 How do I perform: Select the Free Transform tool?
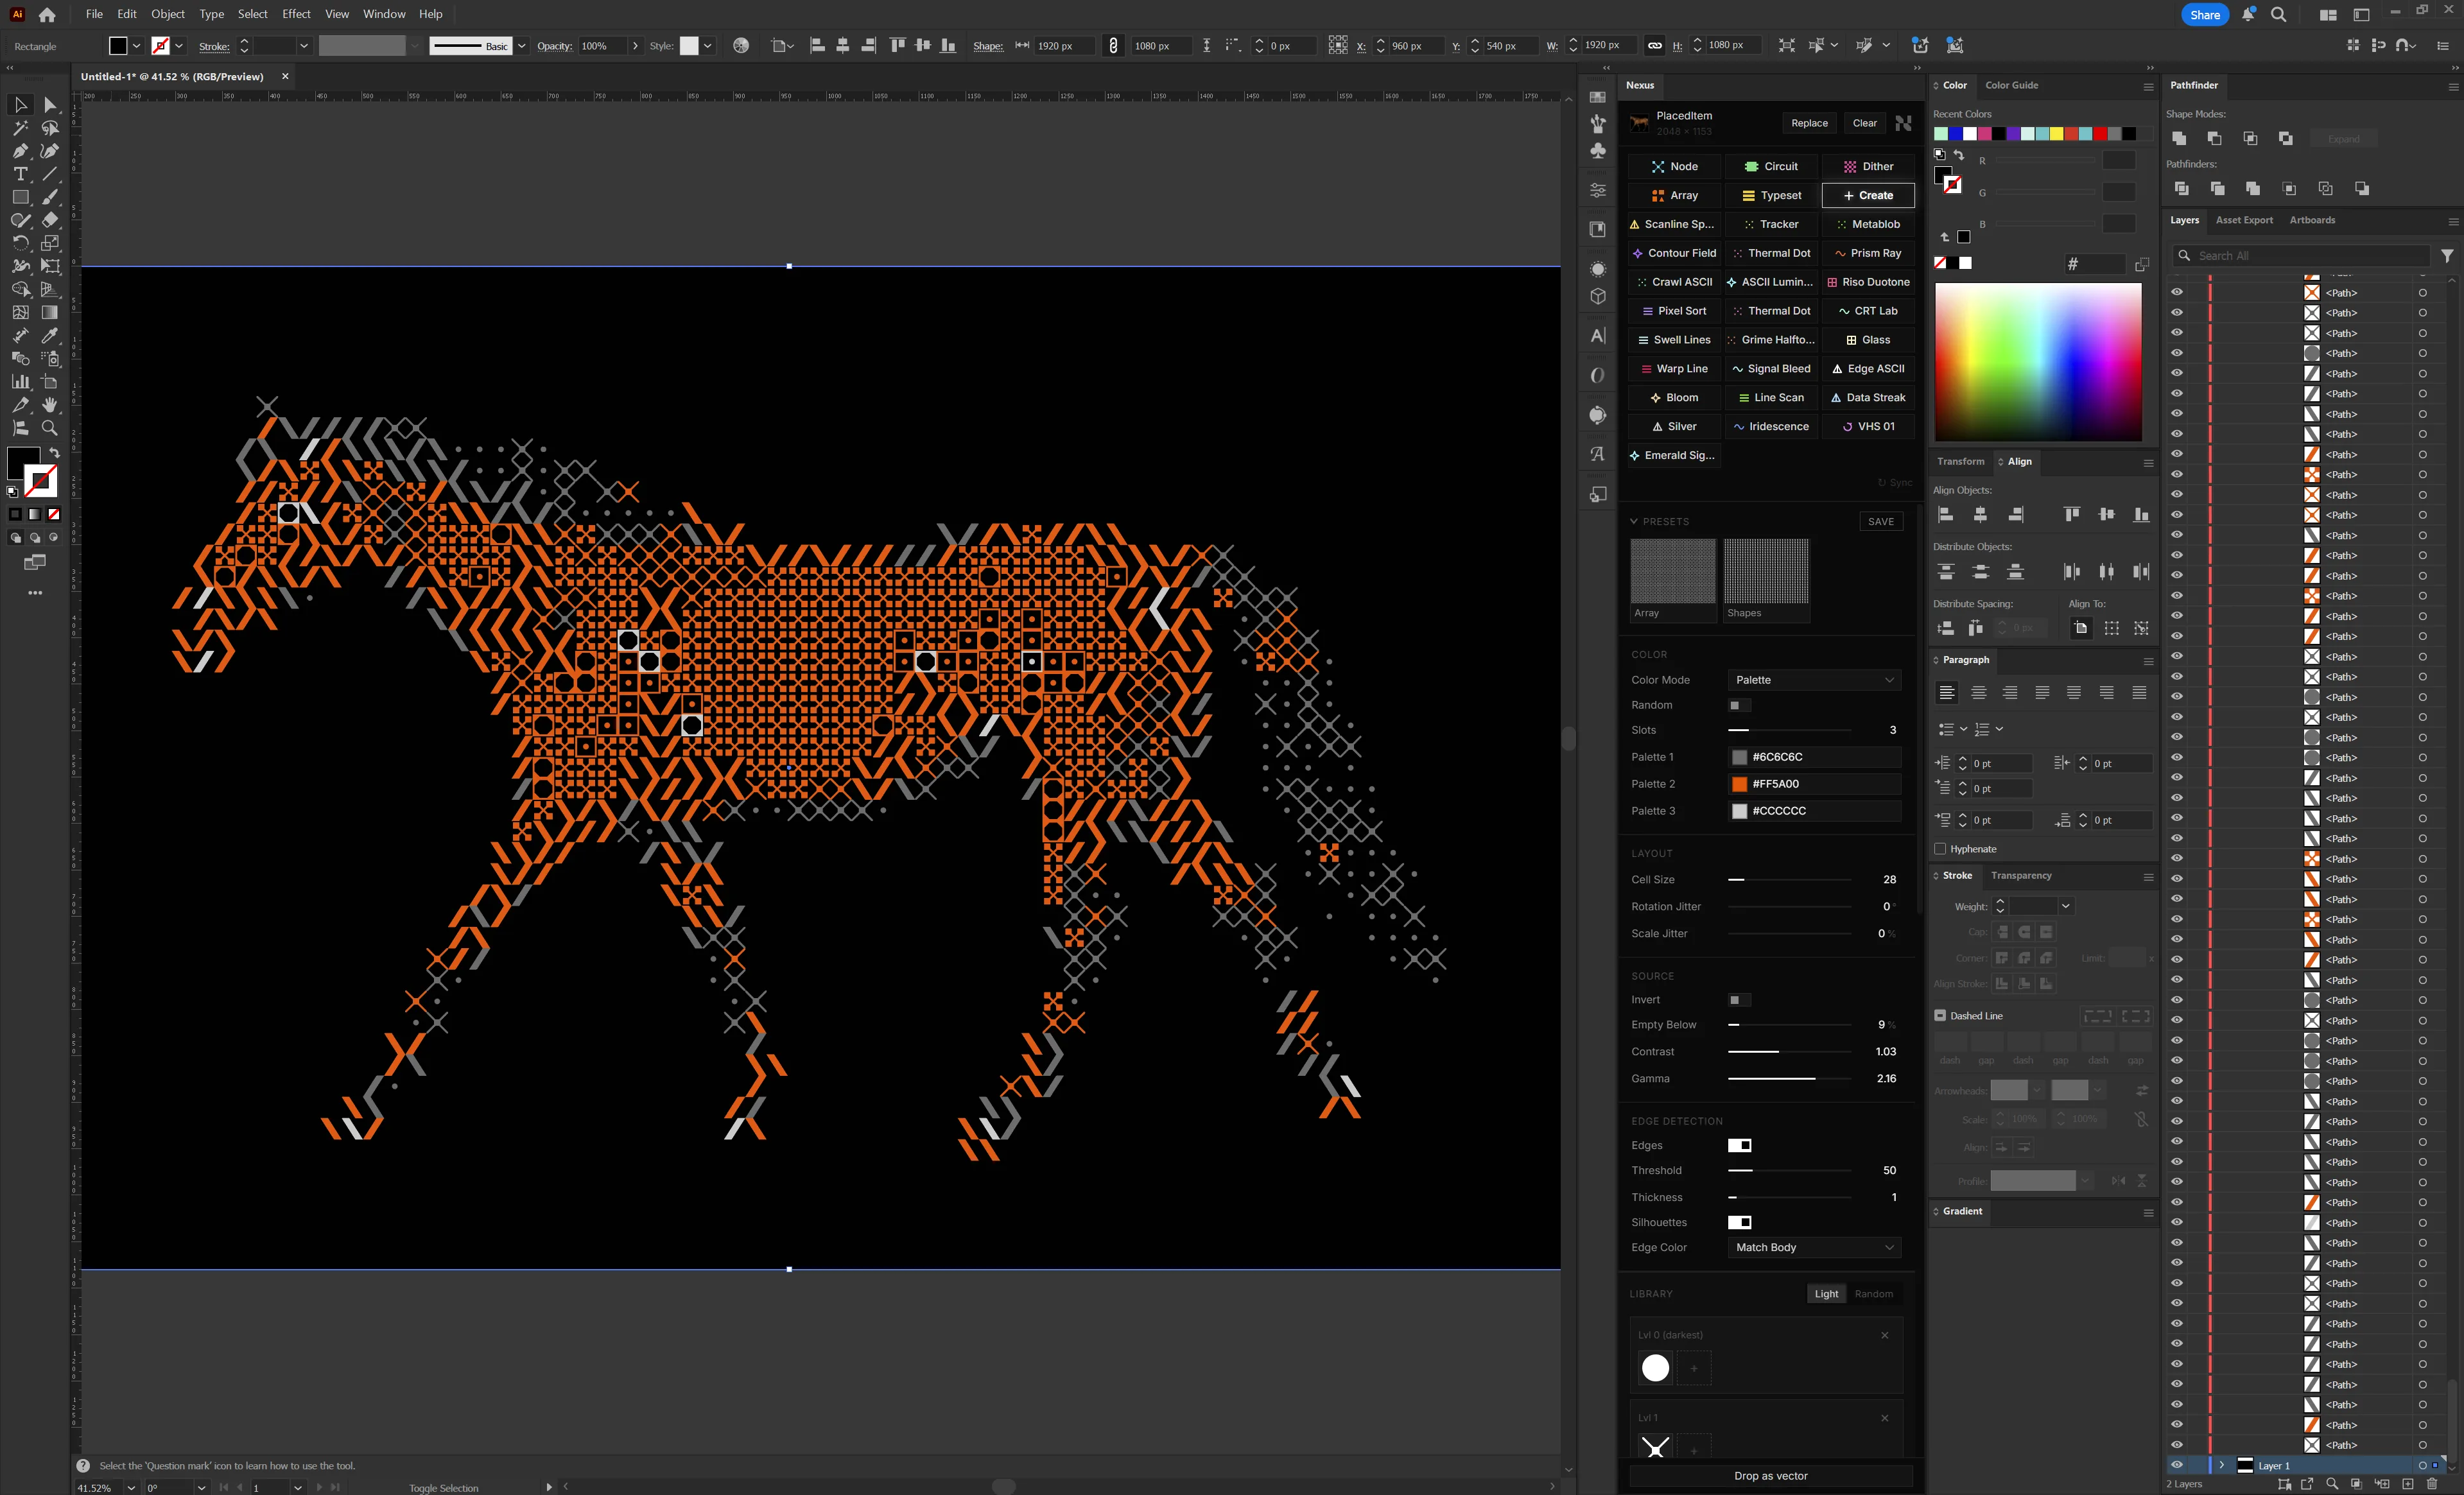pyautogui.click(x=50, y=266)
